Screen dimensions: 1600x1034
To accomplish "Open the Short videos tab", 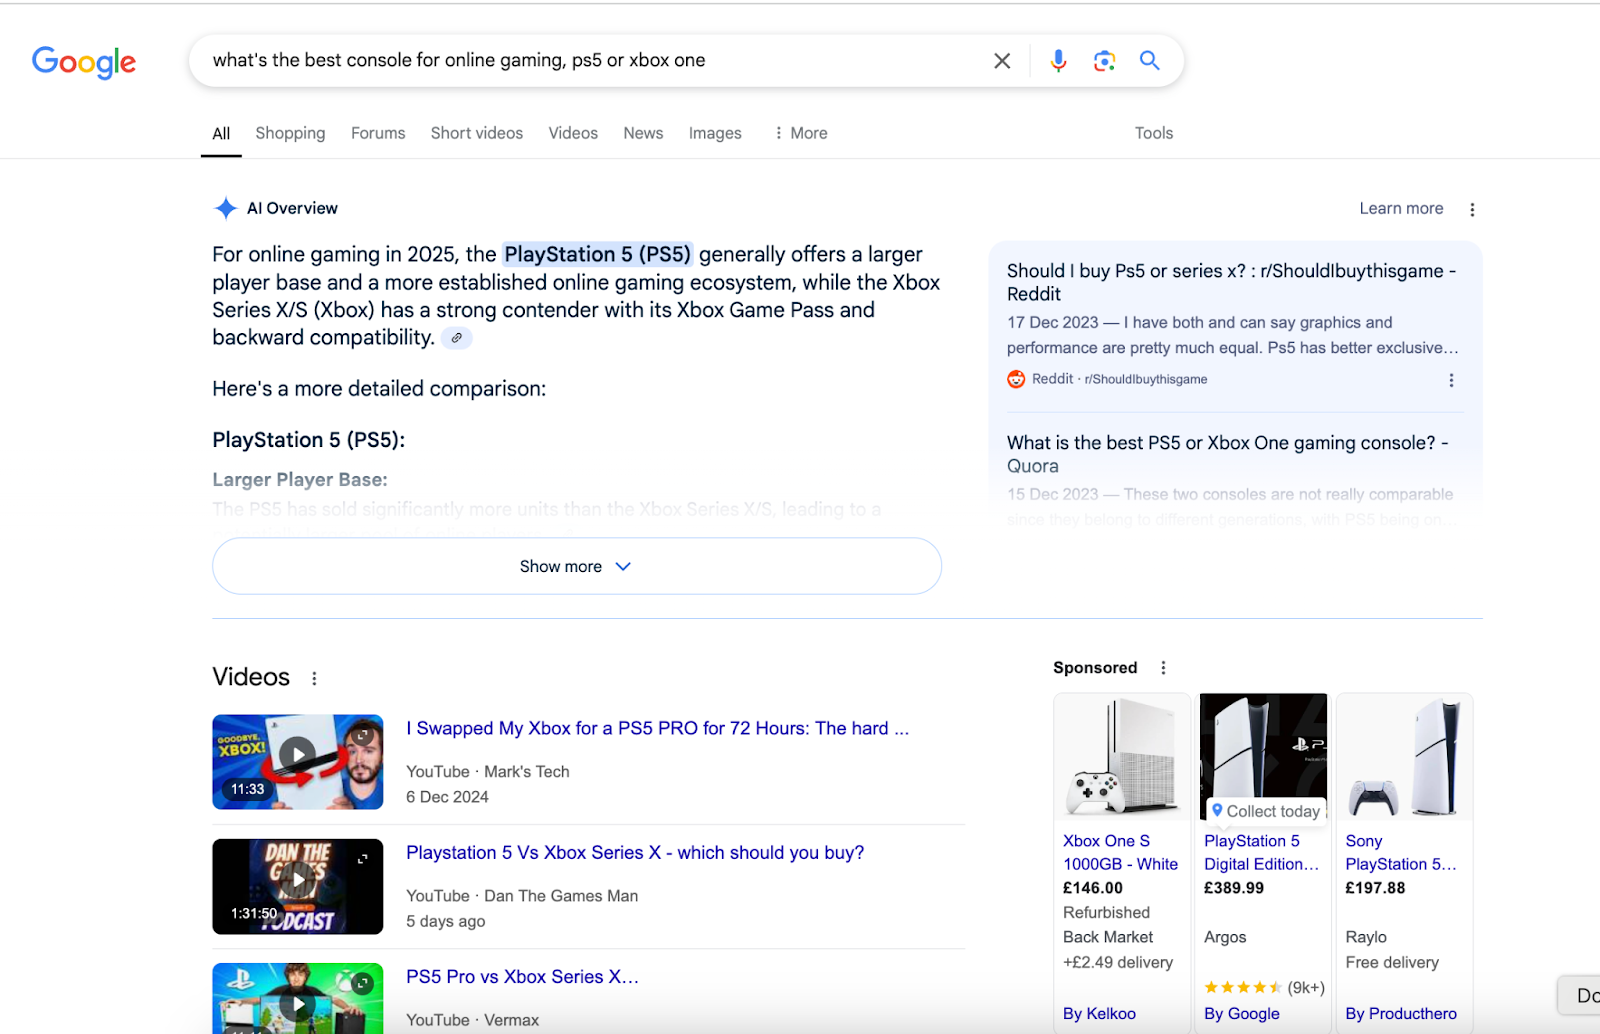I will coord(477,133).
